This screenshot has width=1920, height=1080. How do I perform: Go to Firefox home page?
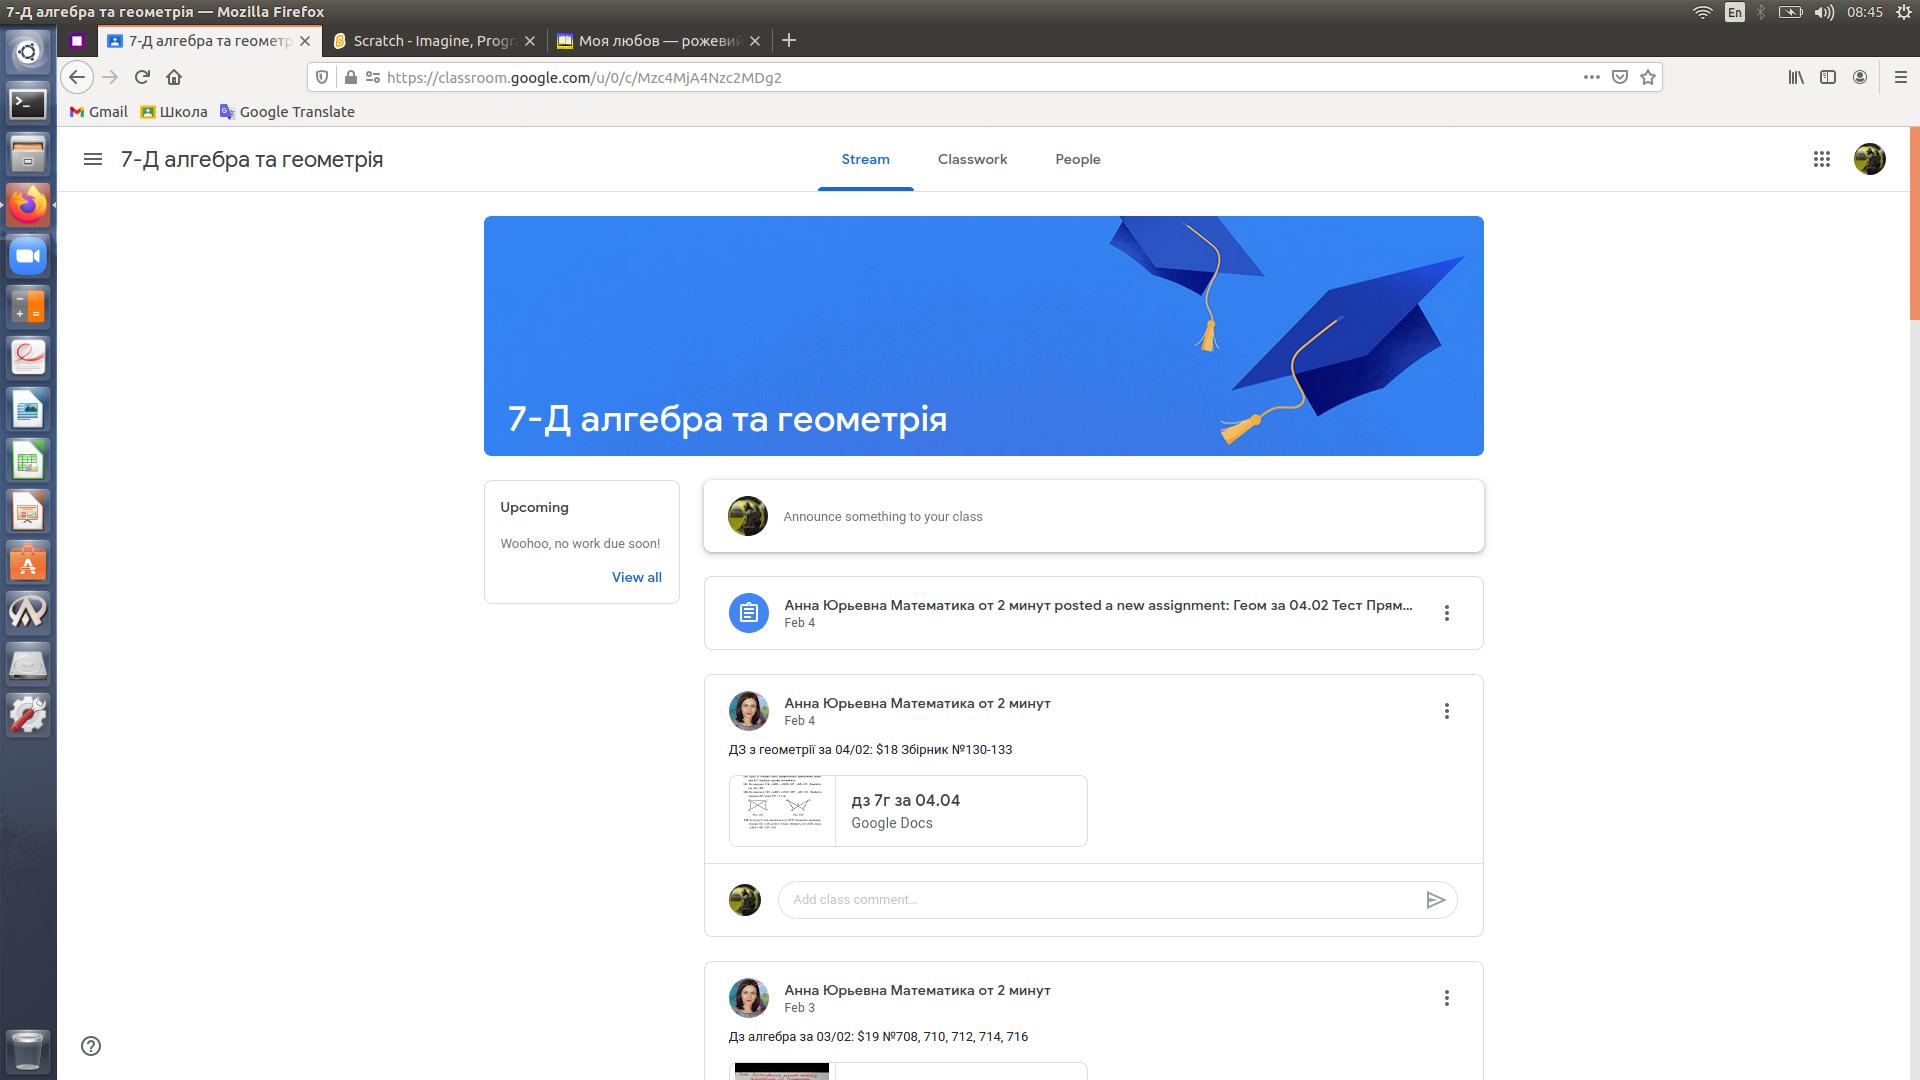[174, 77]
